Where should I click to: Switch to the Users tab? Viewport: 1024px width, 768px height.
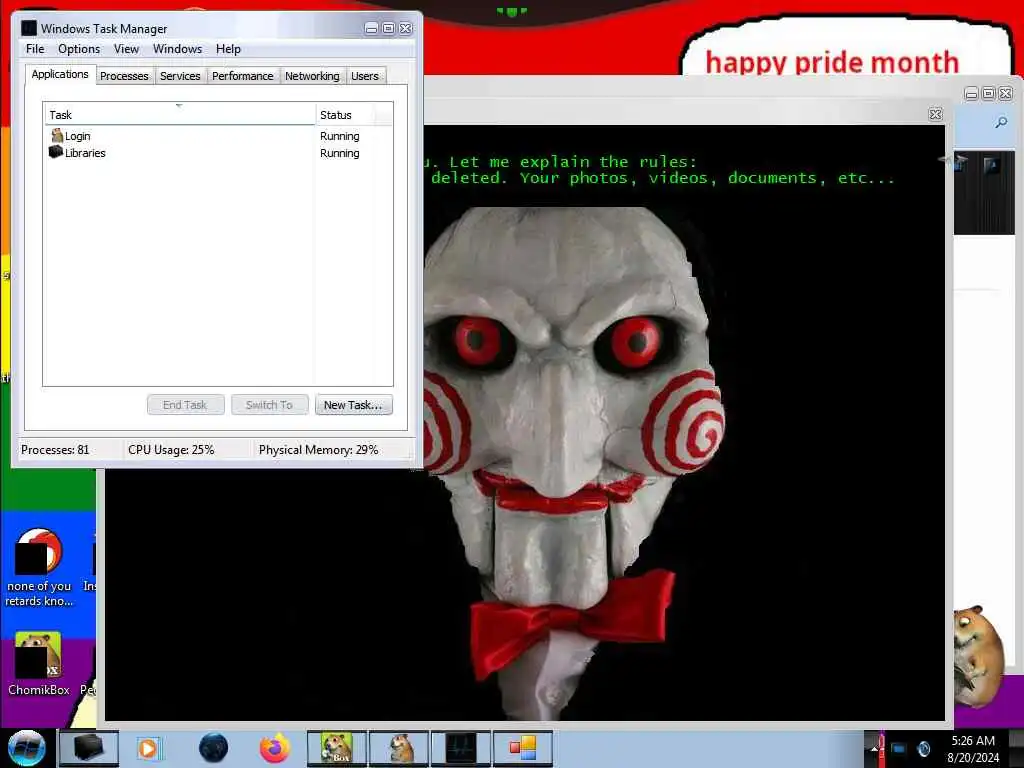pos(364,76)
